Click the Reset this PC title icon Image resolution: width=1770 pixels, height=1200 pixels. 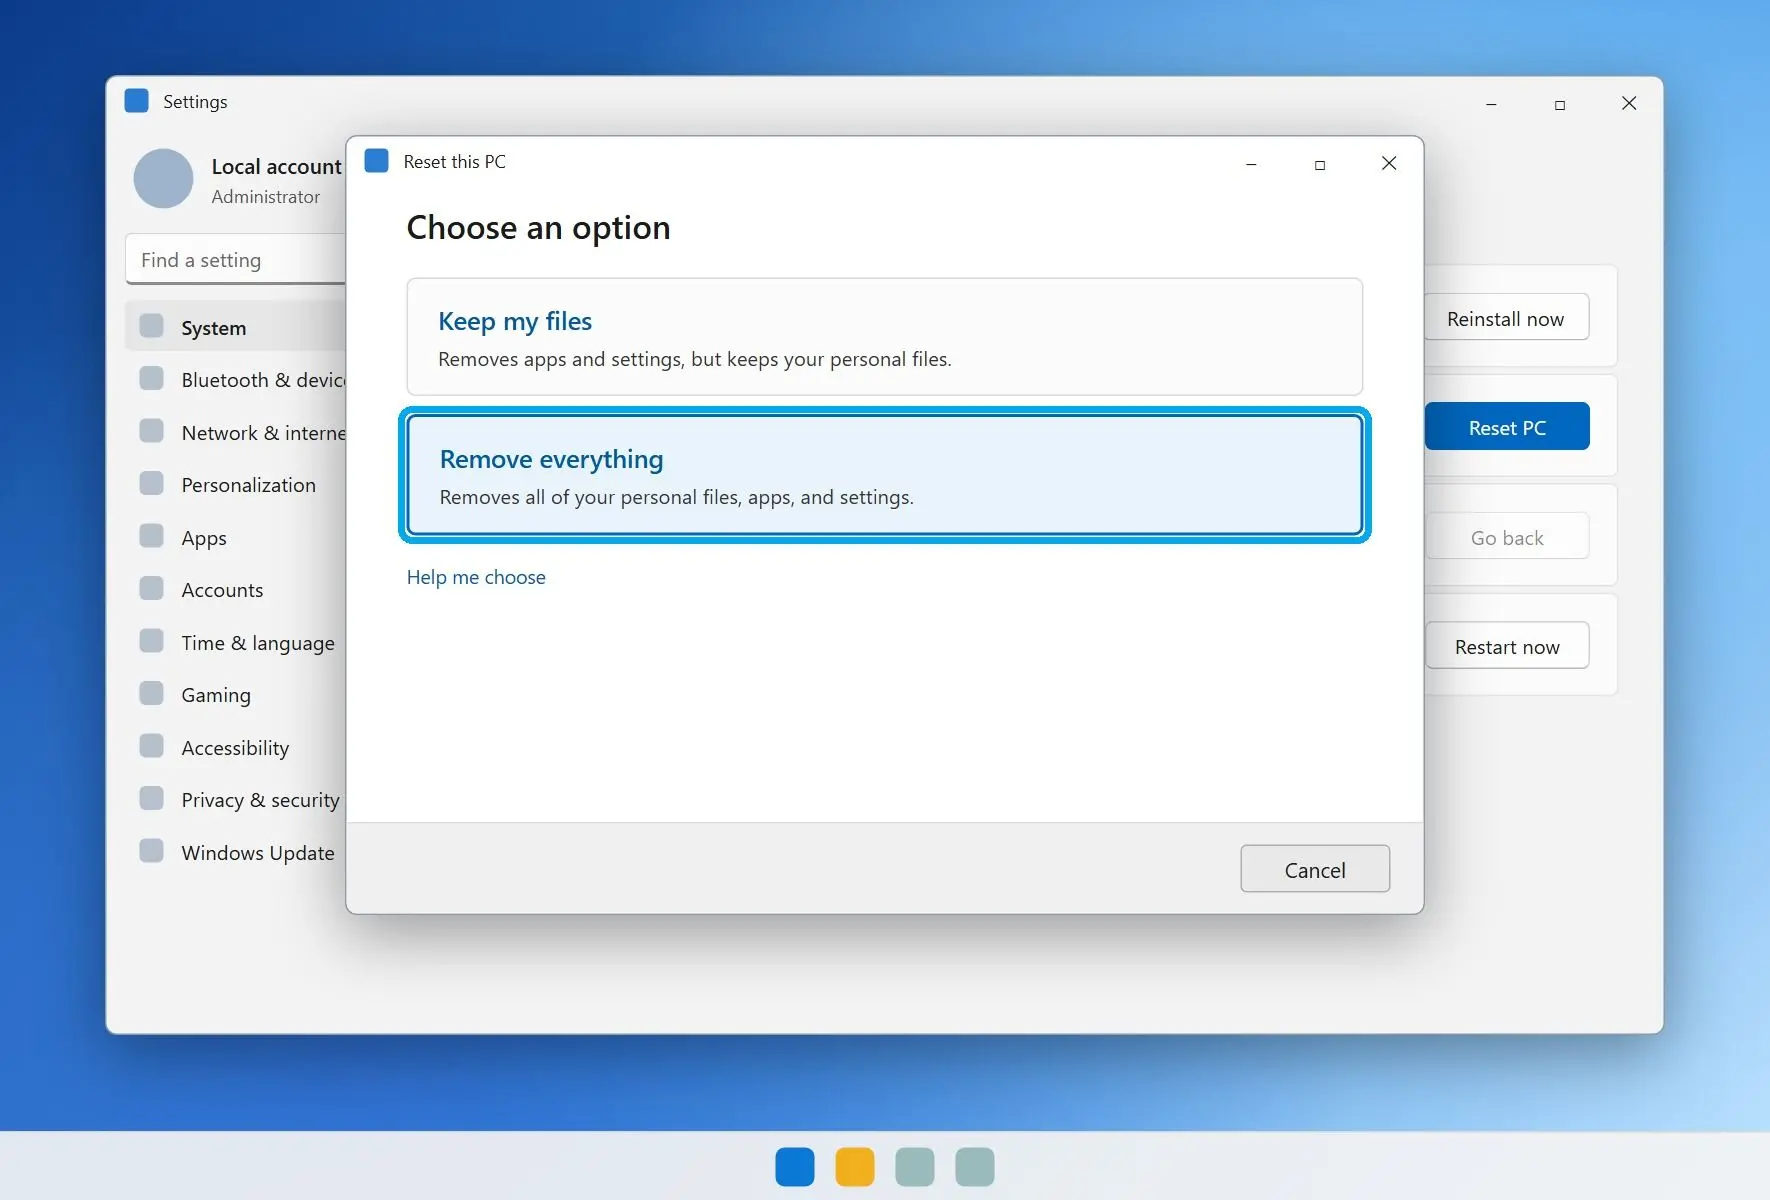point(377,161)
